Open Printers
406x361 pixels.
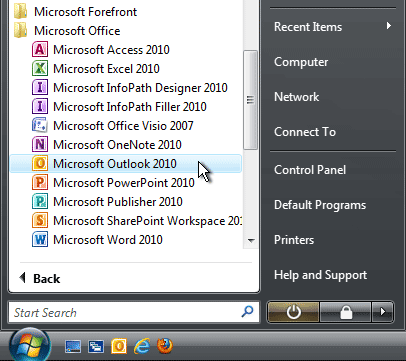point(294,240)
